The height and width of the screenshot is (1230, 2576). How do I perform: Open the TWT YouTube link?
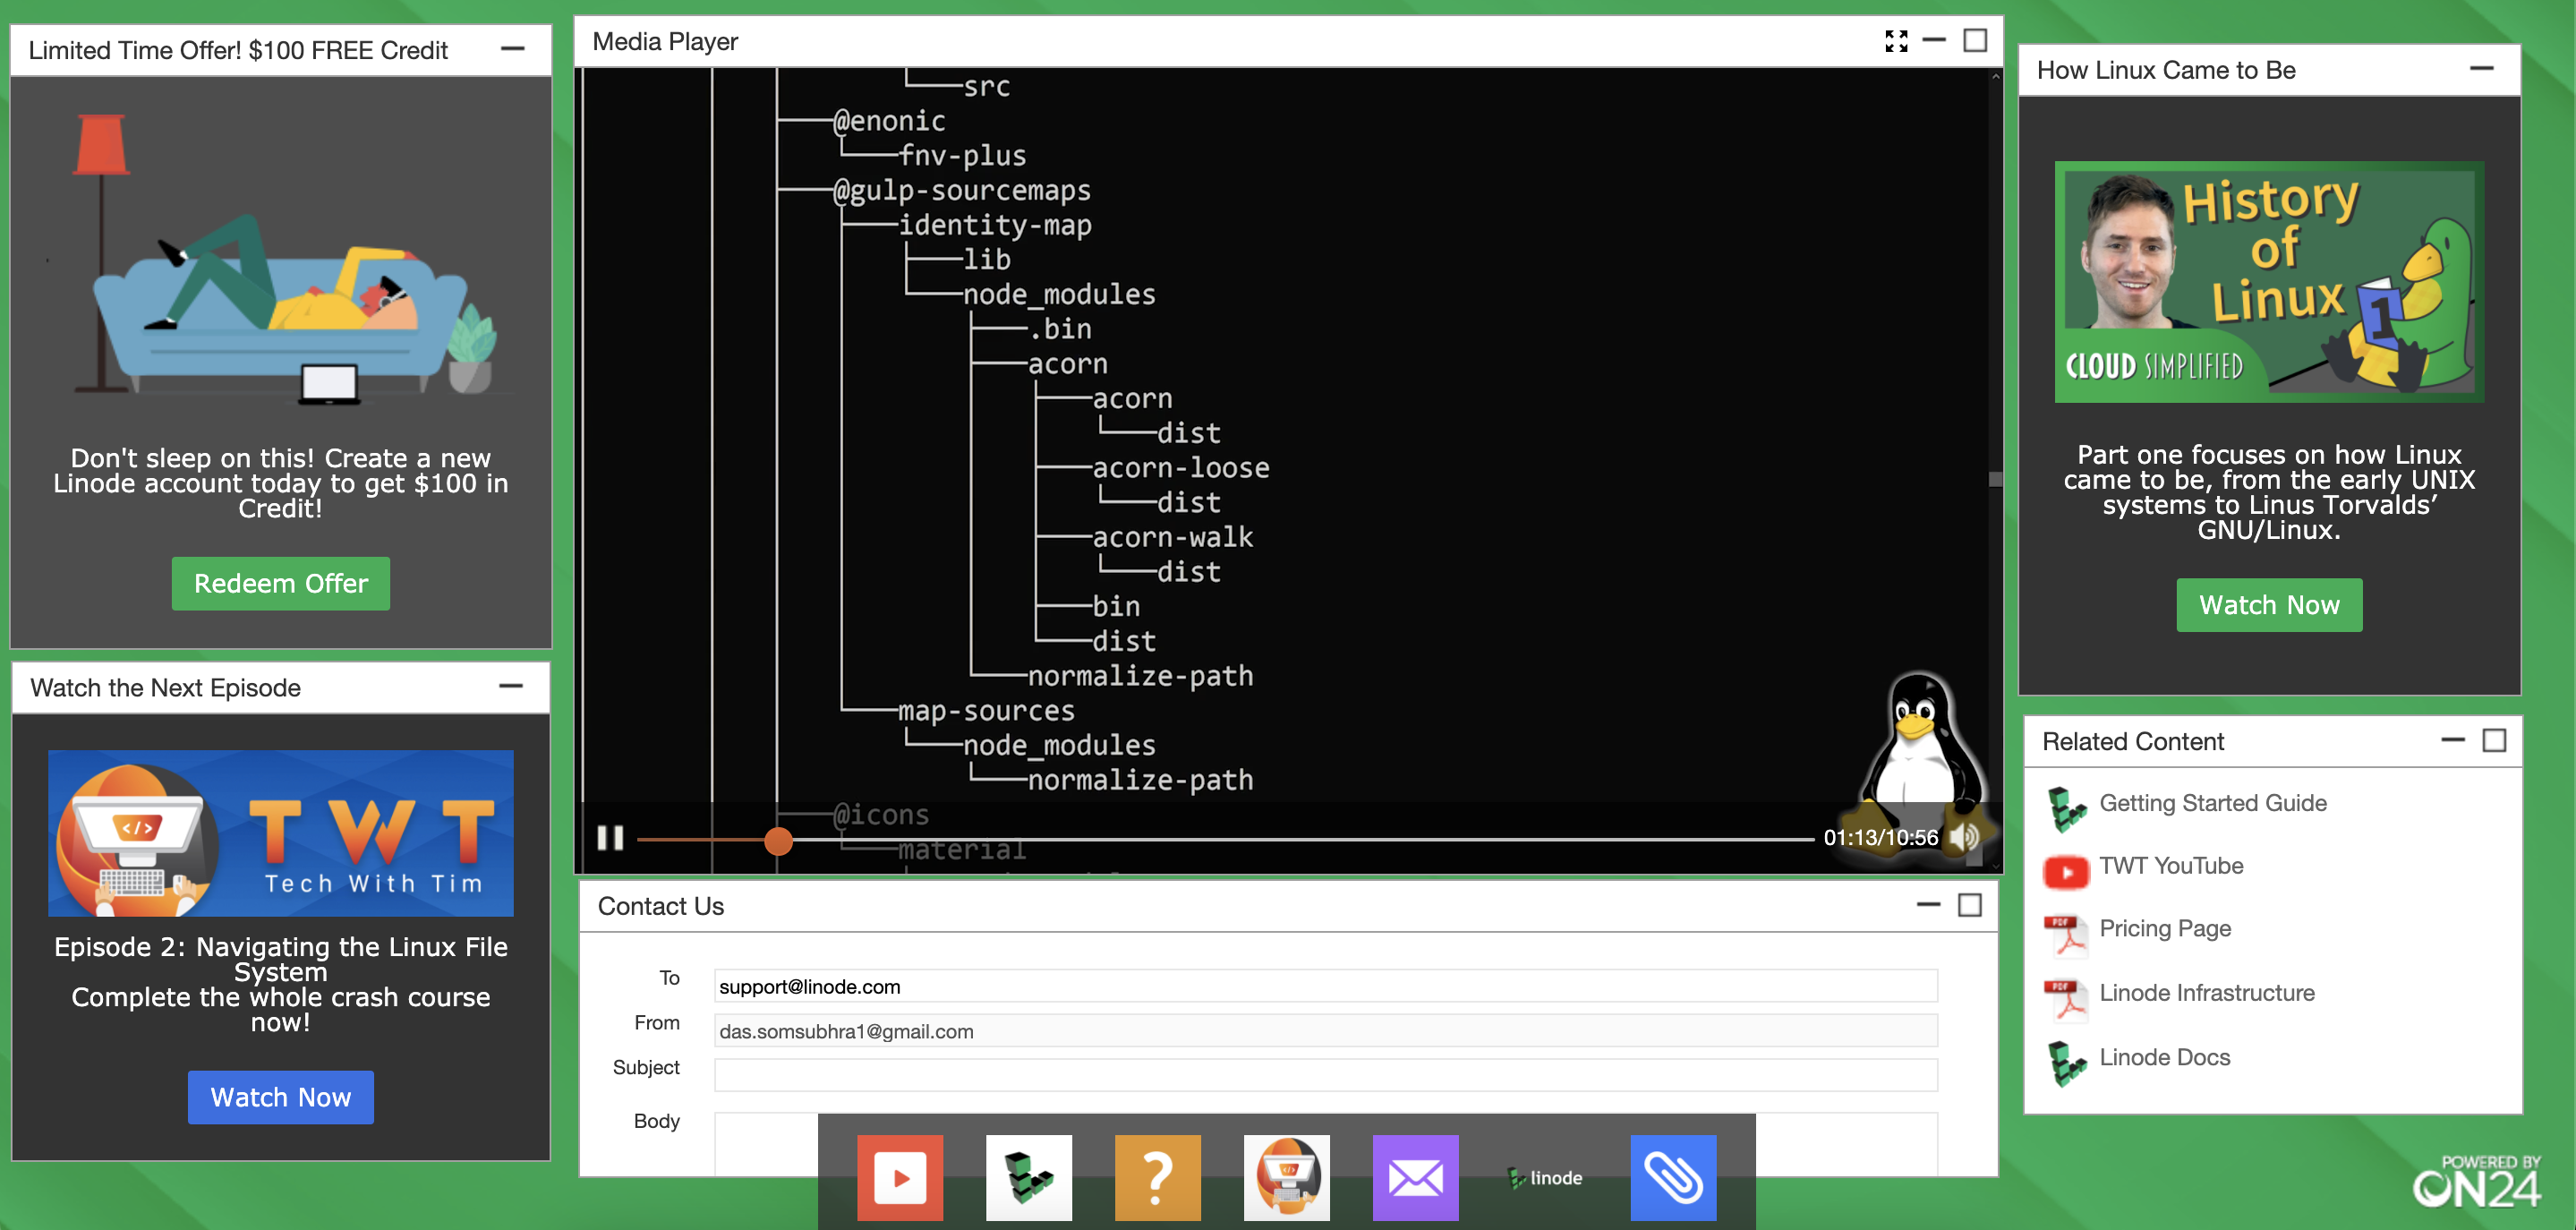click(x=2170, y=866)
